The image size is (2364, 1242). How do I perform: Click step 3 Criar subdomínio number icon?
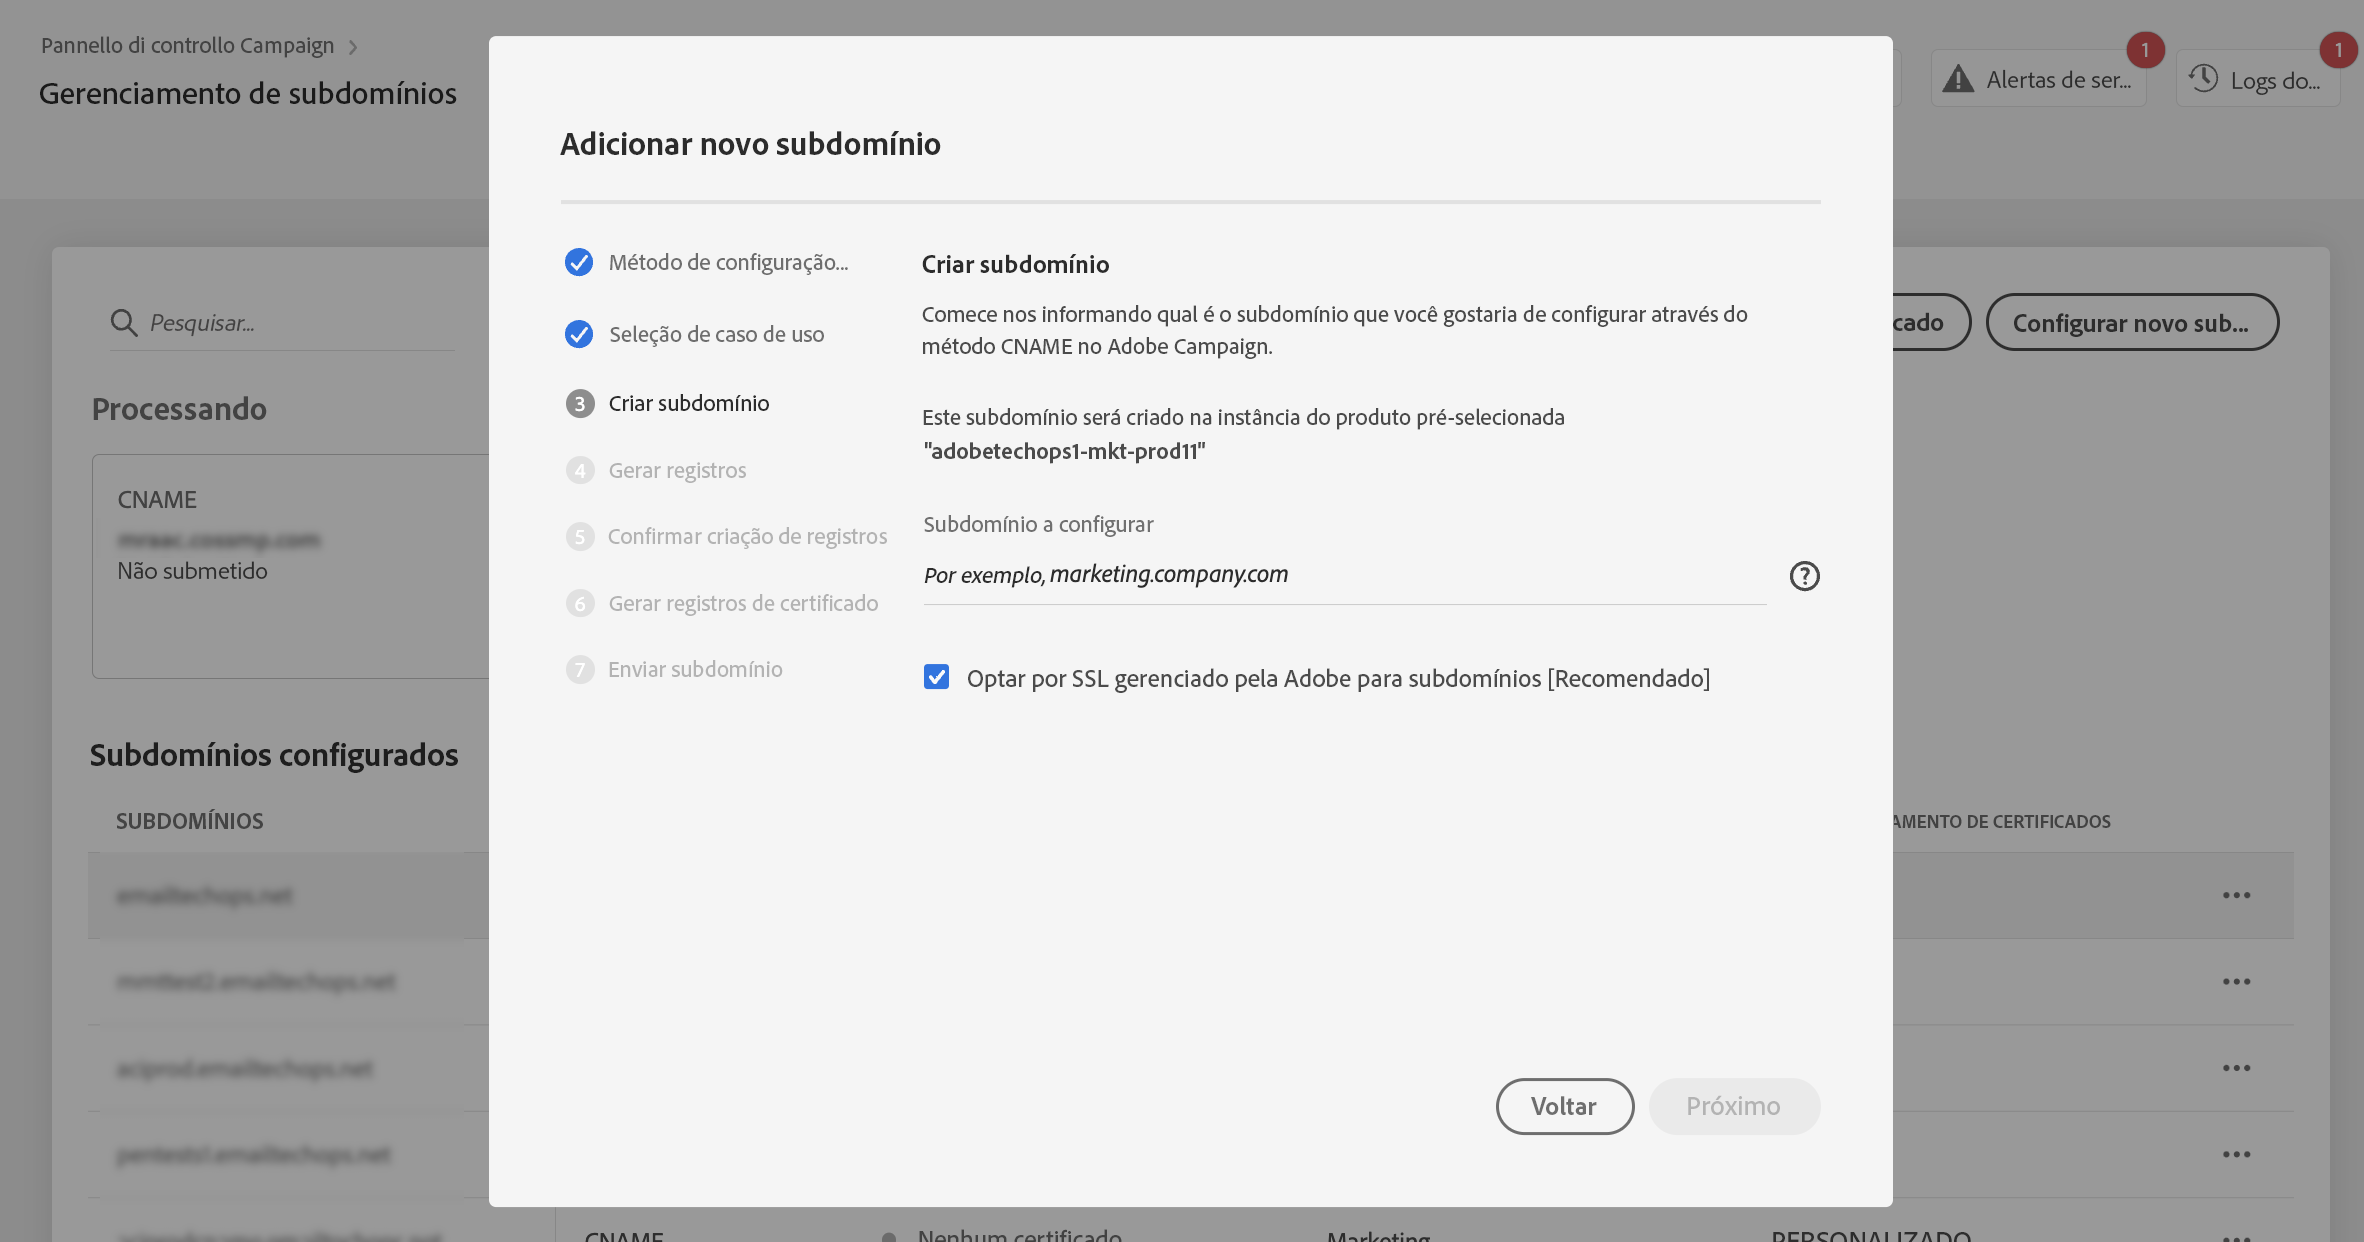pyautogui.click(x=580, y=404)
